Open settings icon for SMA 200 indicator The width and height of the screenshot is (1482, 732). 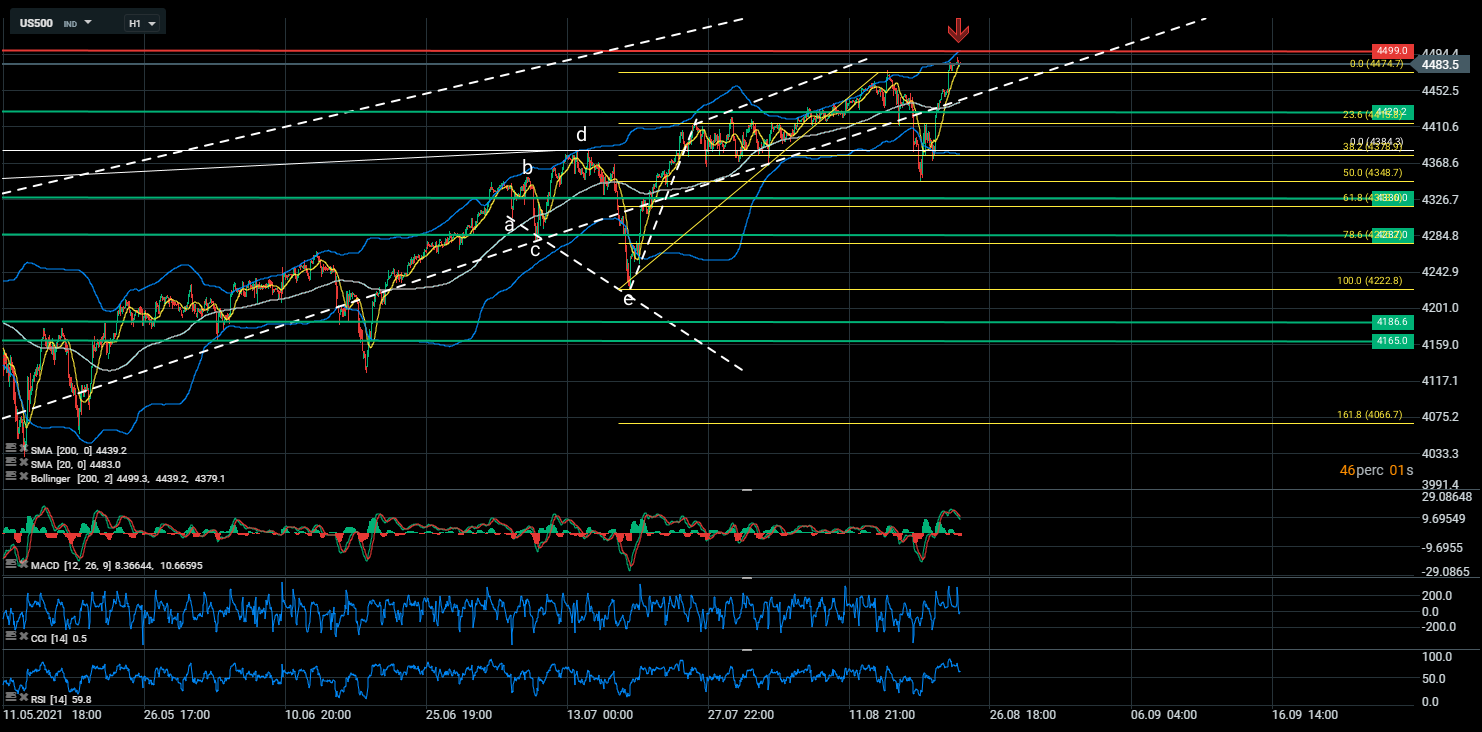[10, 450]
